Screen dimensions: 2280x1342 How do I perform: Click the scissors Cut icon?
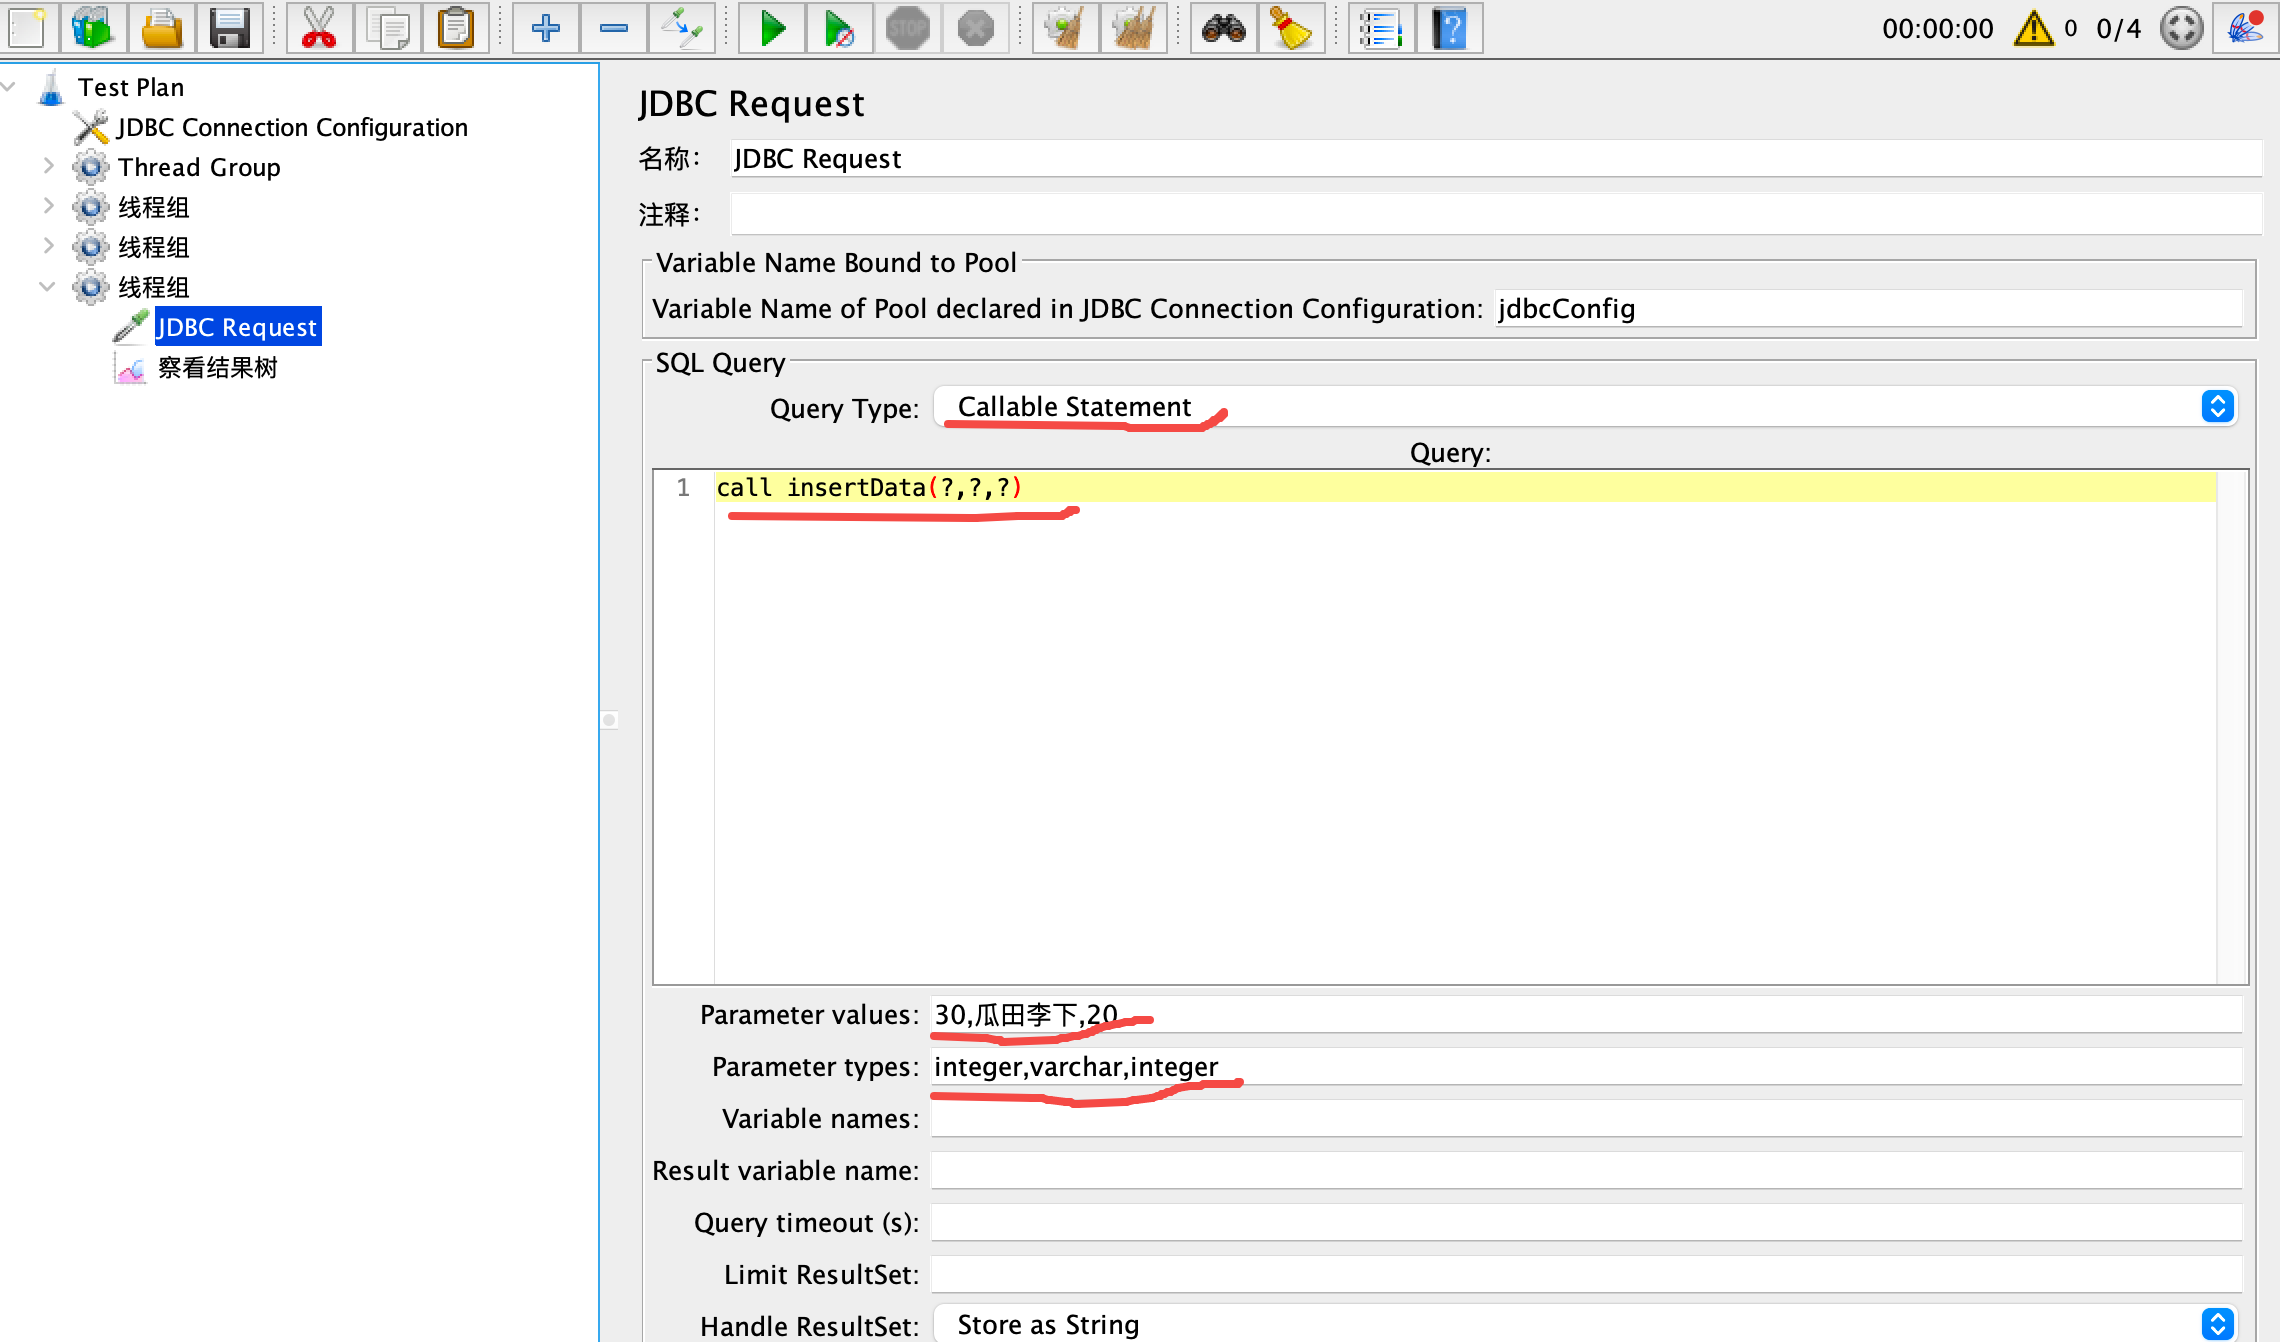coord(319,28)
